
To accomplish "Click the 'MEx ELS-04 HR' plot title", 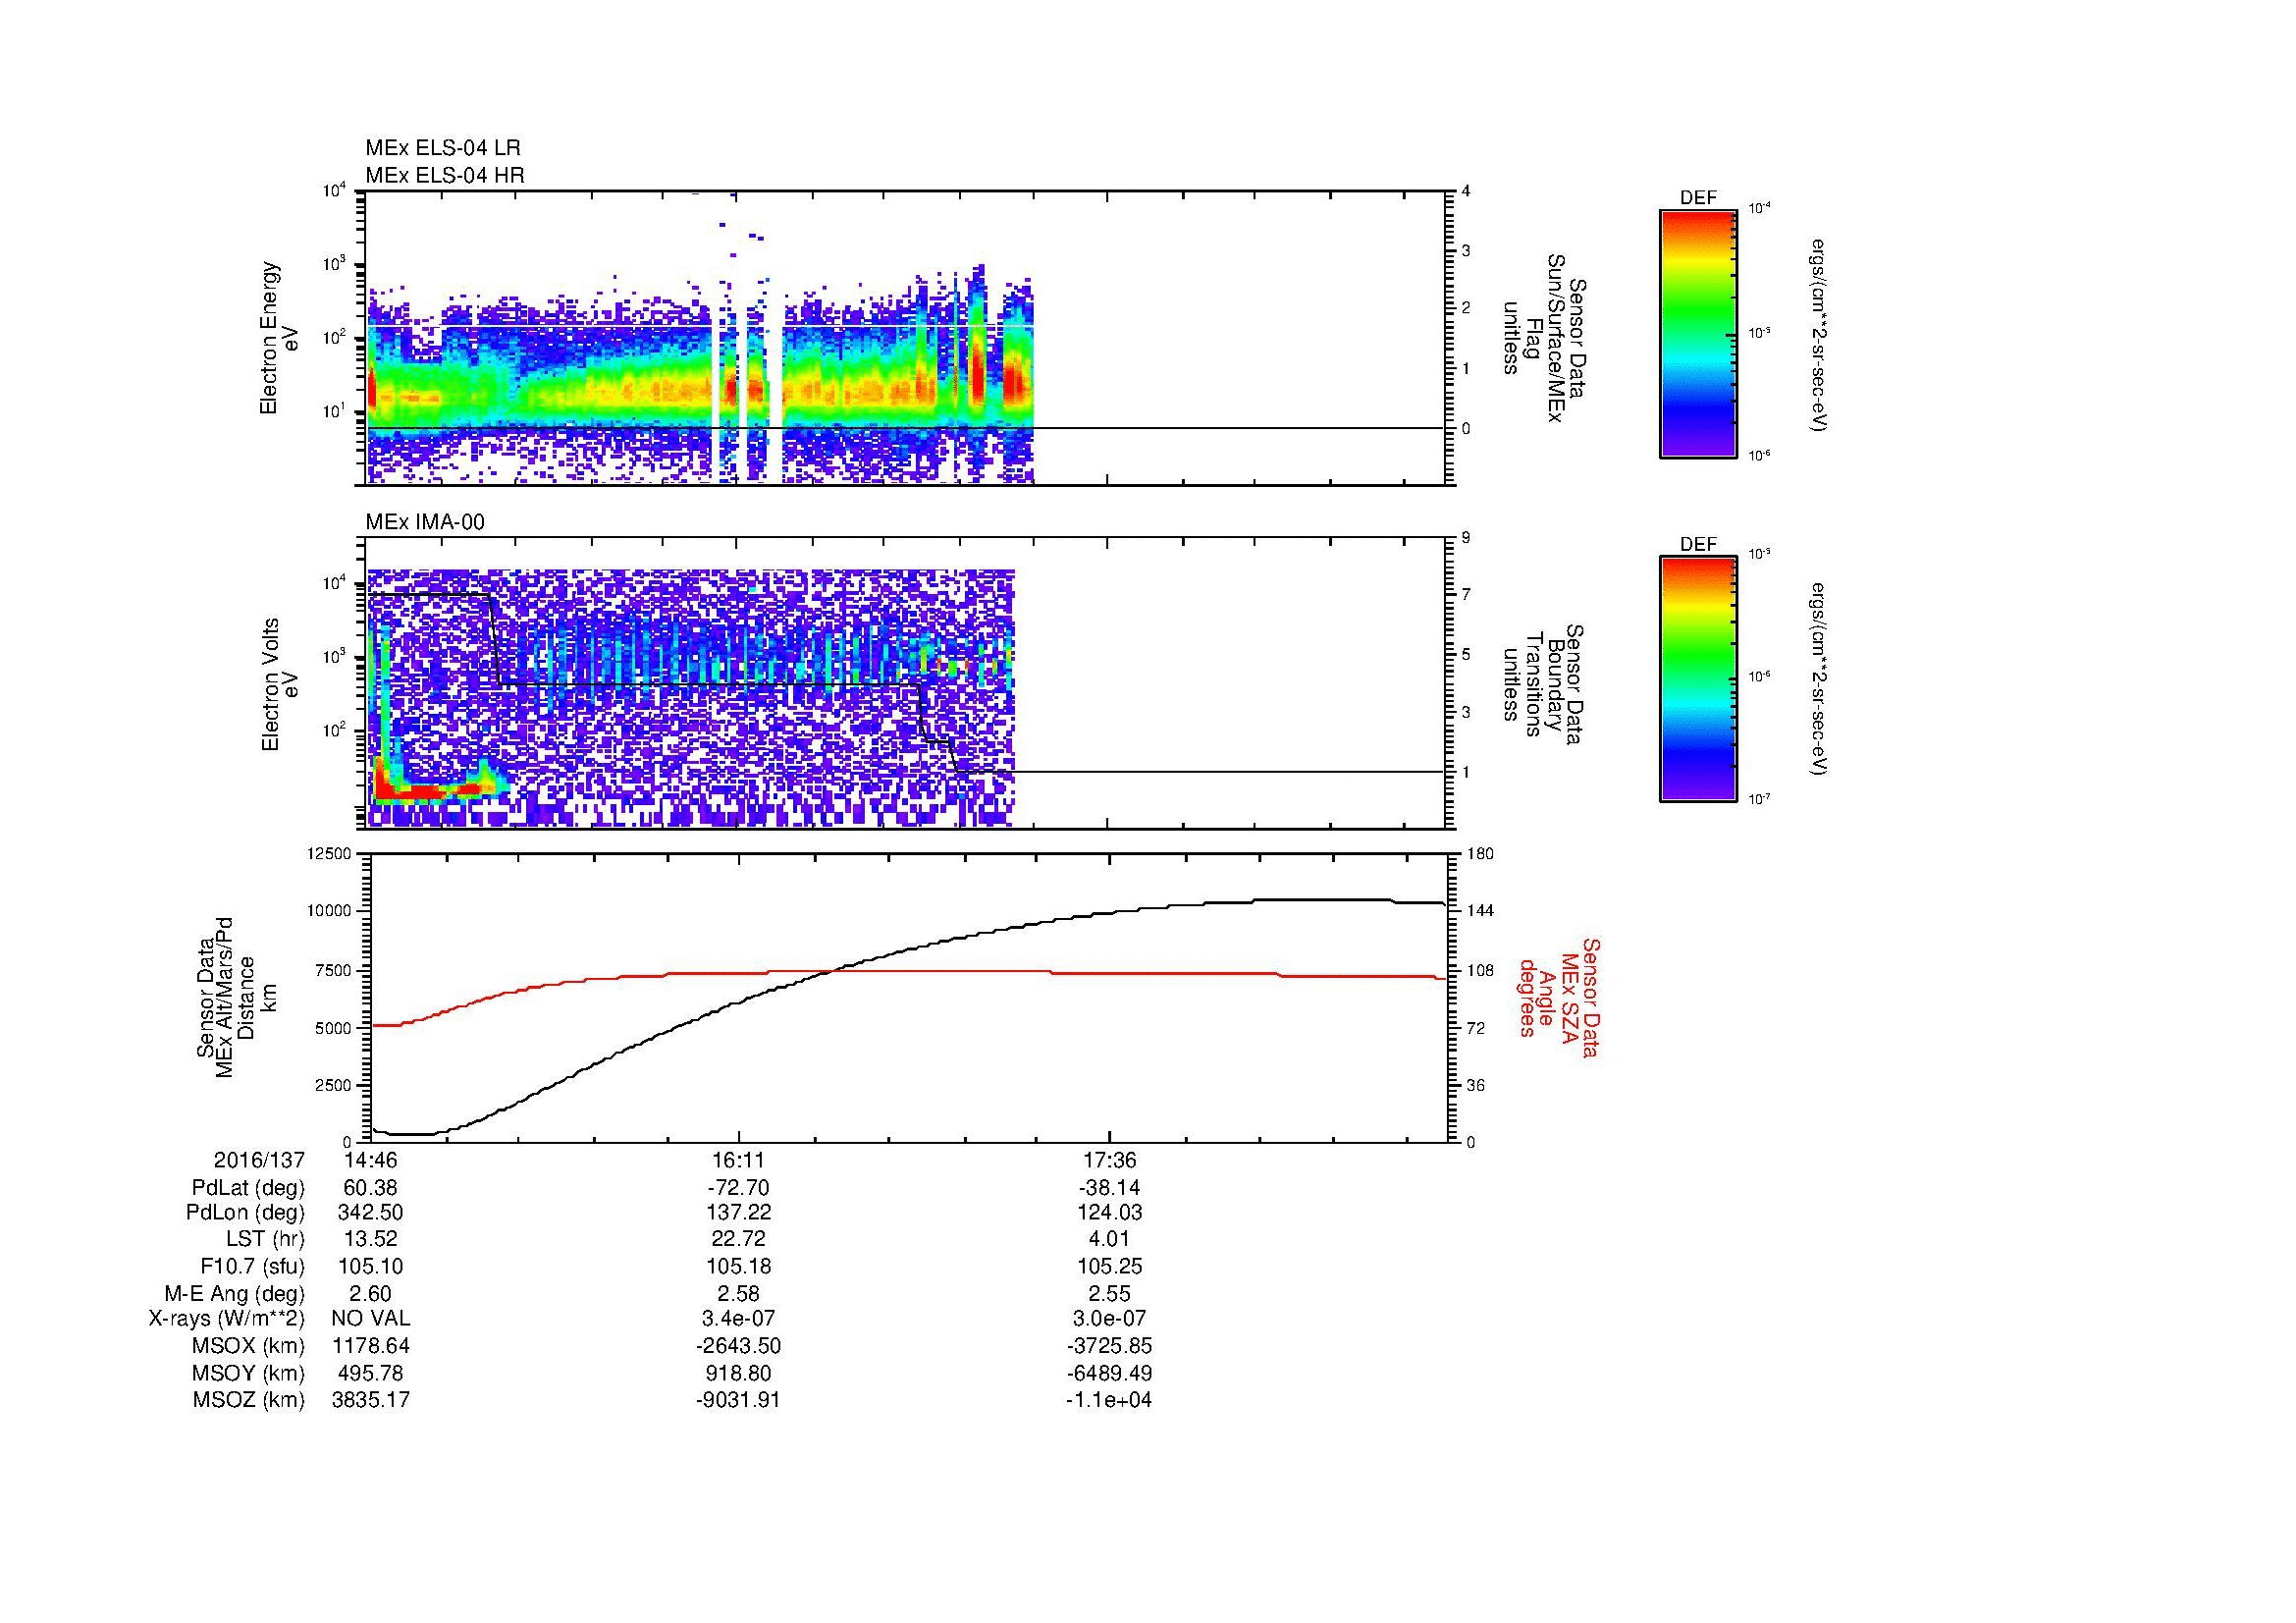I will coord(445,175).
